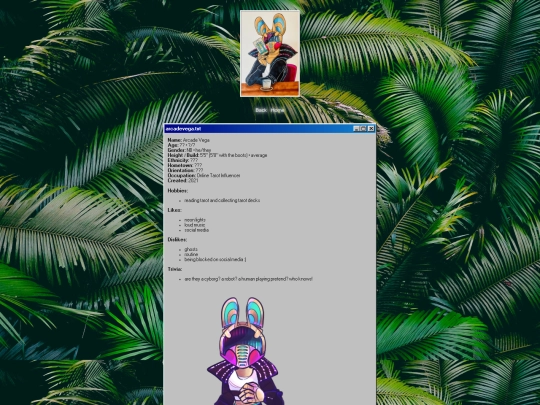Maximize the arcadevega.txt window

363,128
